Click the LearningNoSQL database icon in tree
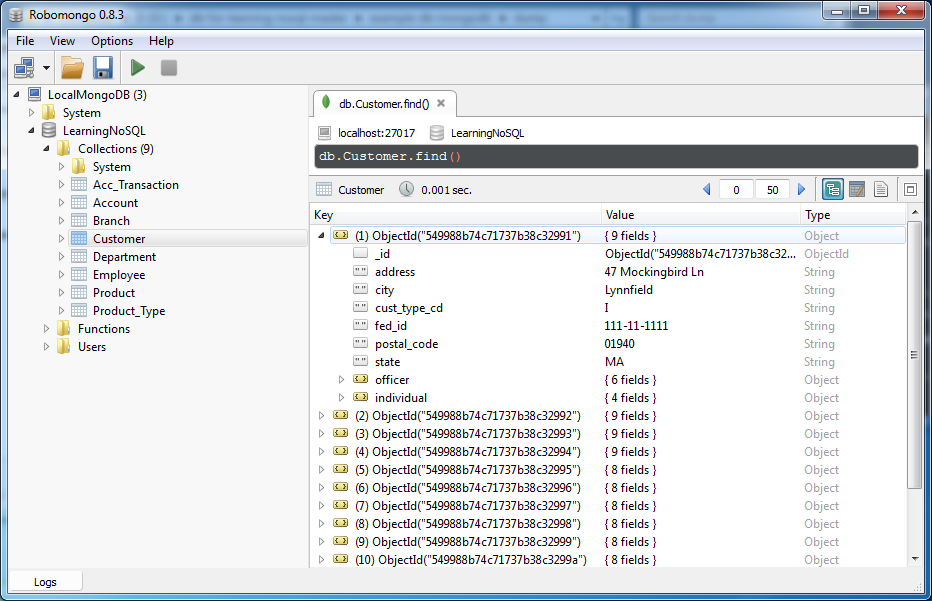Viewport: 932px width, 601px height. coord(49,130)
